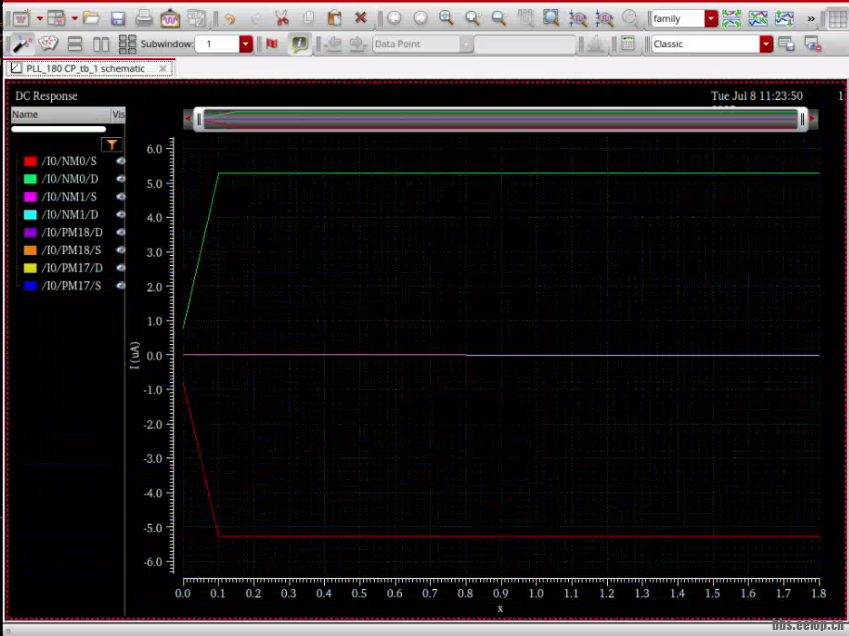849x636 pixels.
Task: Toggle visibility of /I0/NM0/S trace
Action: [120, 161]
